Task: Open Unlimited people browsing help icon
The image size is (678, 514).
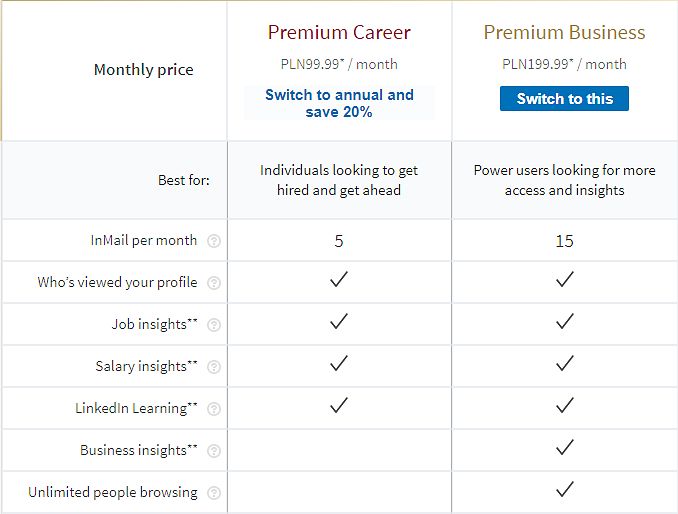Action: [x=214, y=493]
